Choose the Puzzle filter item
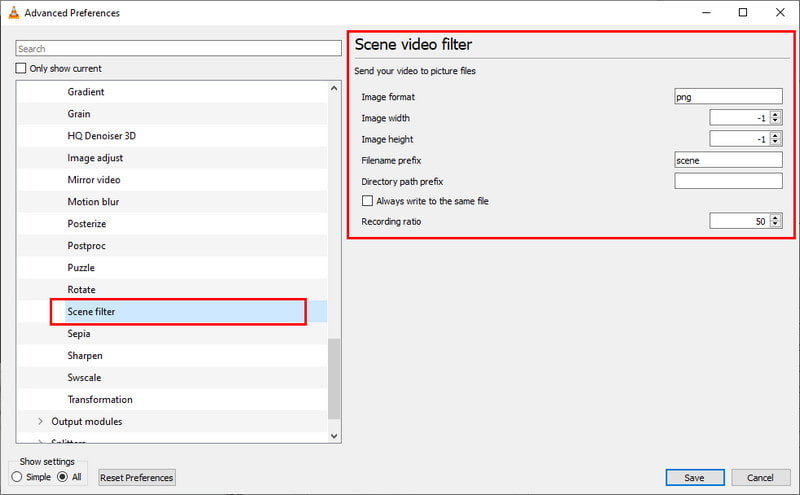 pyautogui.click(x=82, y=268)
